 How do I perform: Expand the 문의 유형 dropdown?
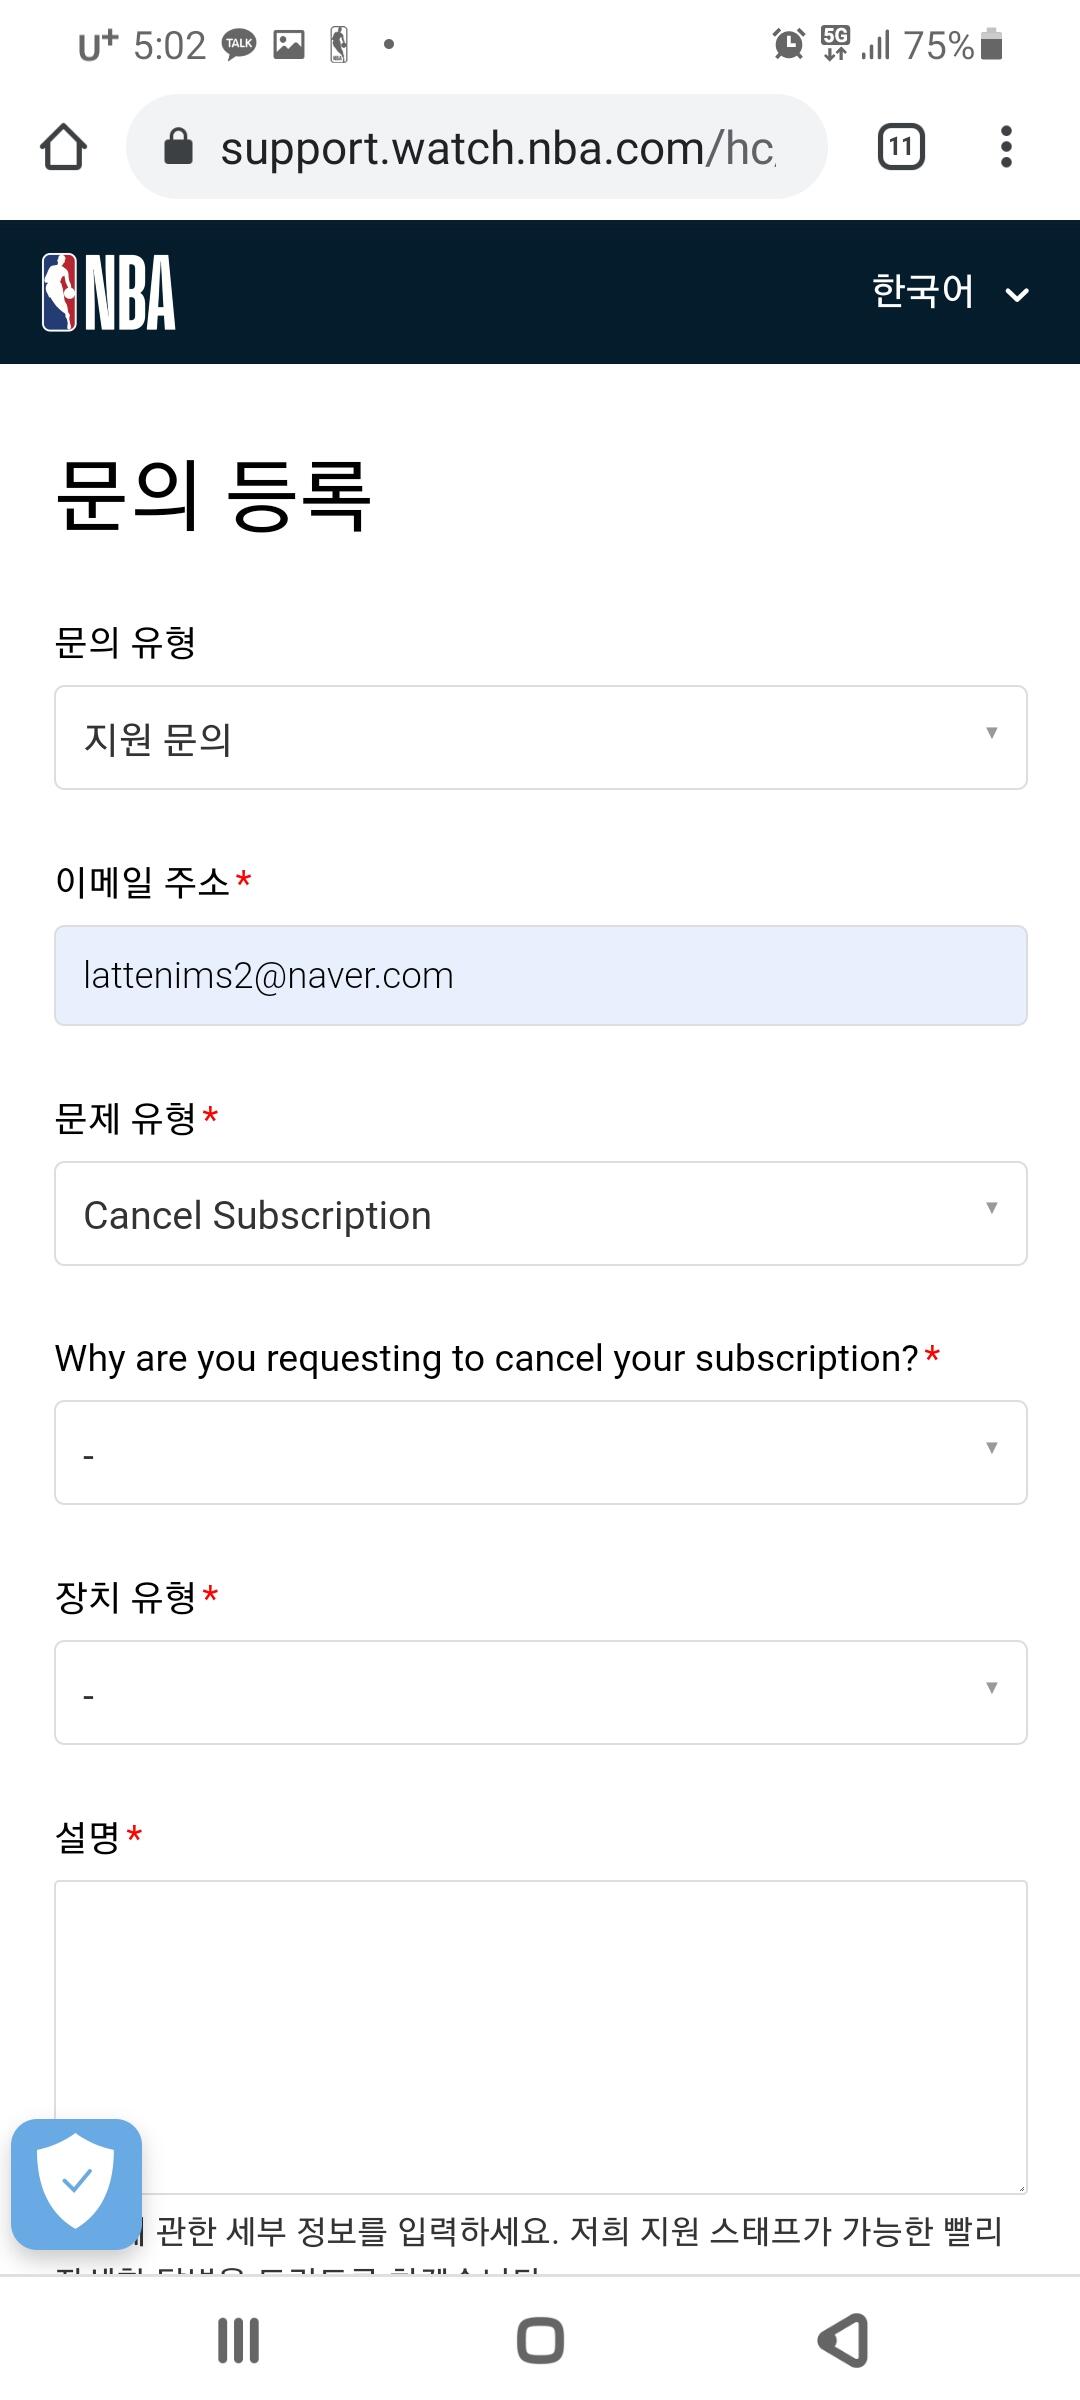(x=540, y=738)
